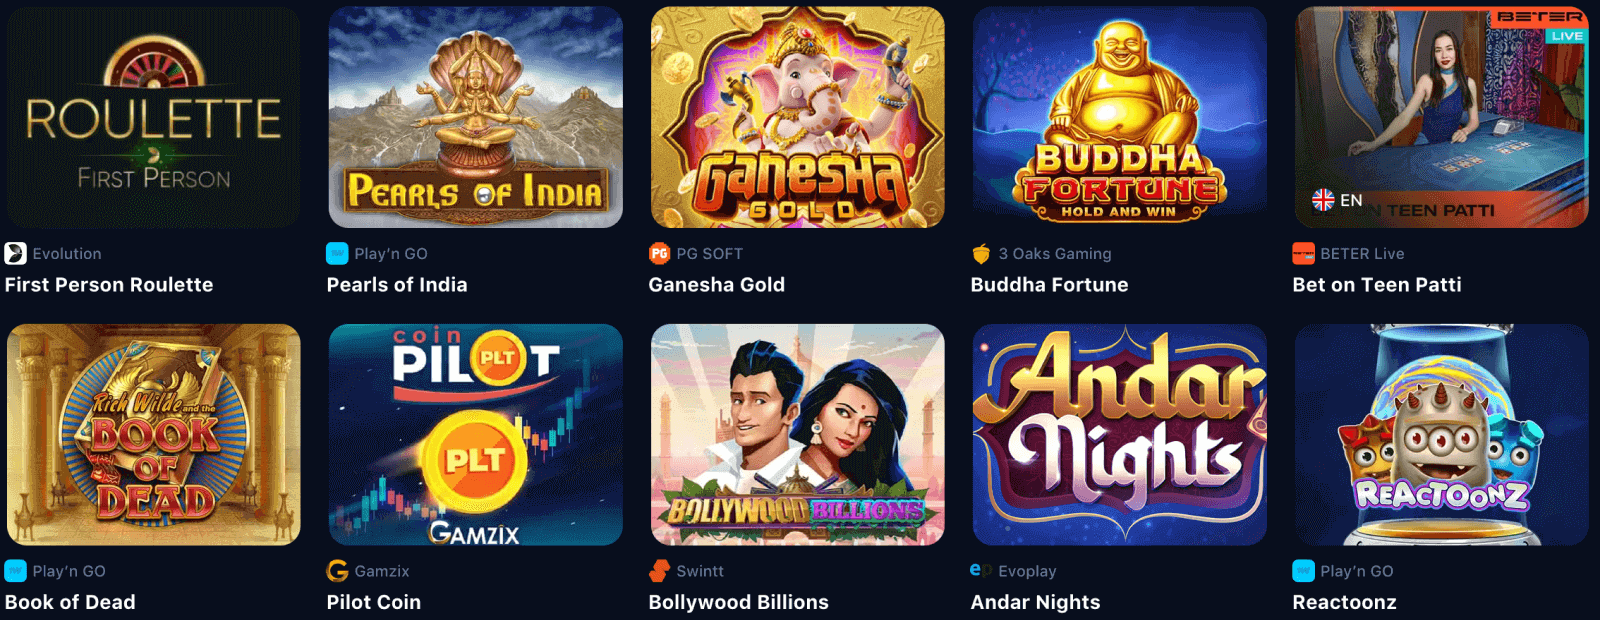Open the Bet on Teen Patti live thumbnail
The width and height of the screenshot is (1600, 620).
tap(1441, 117)
